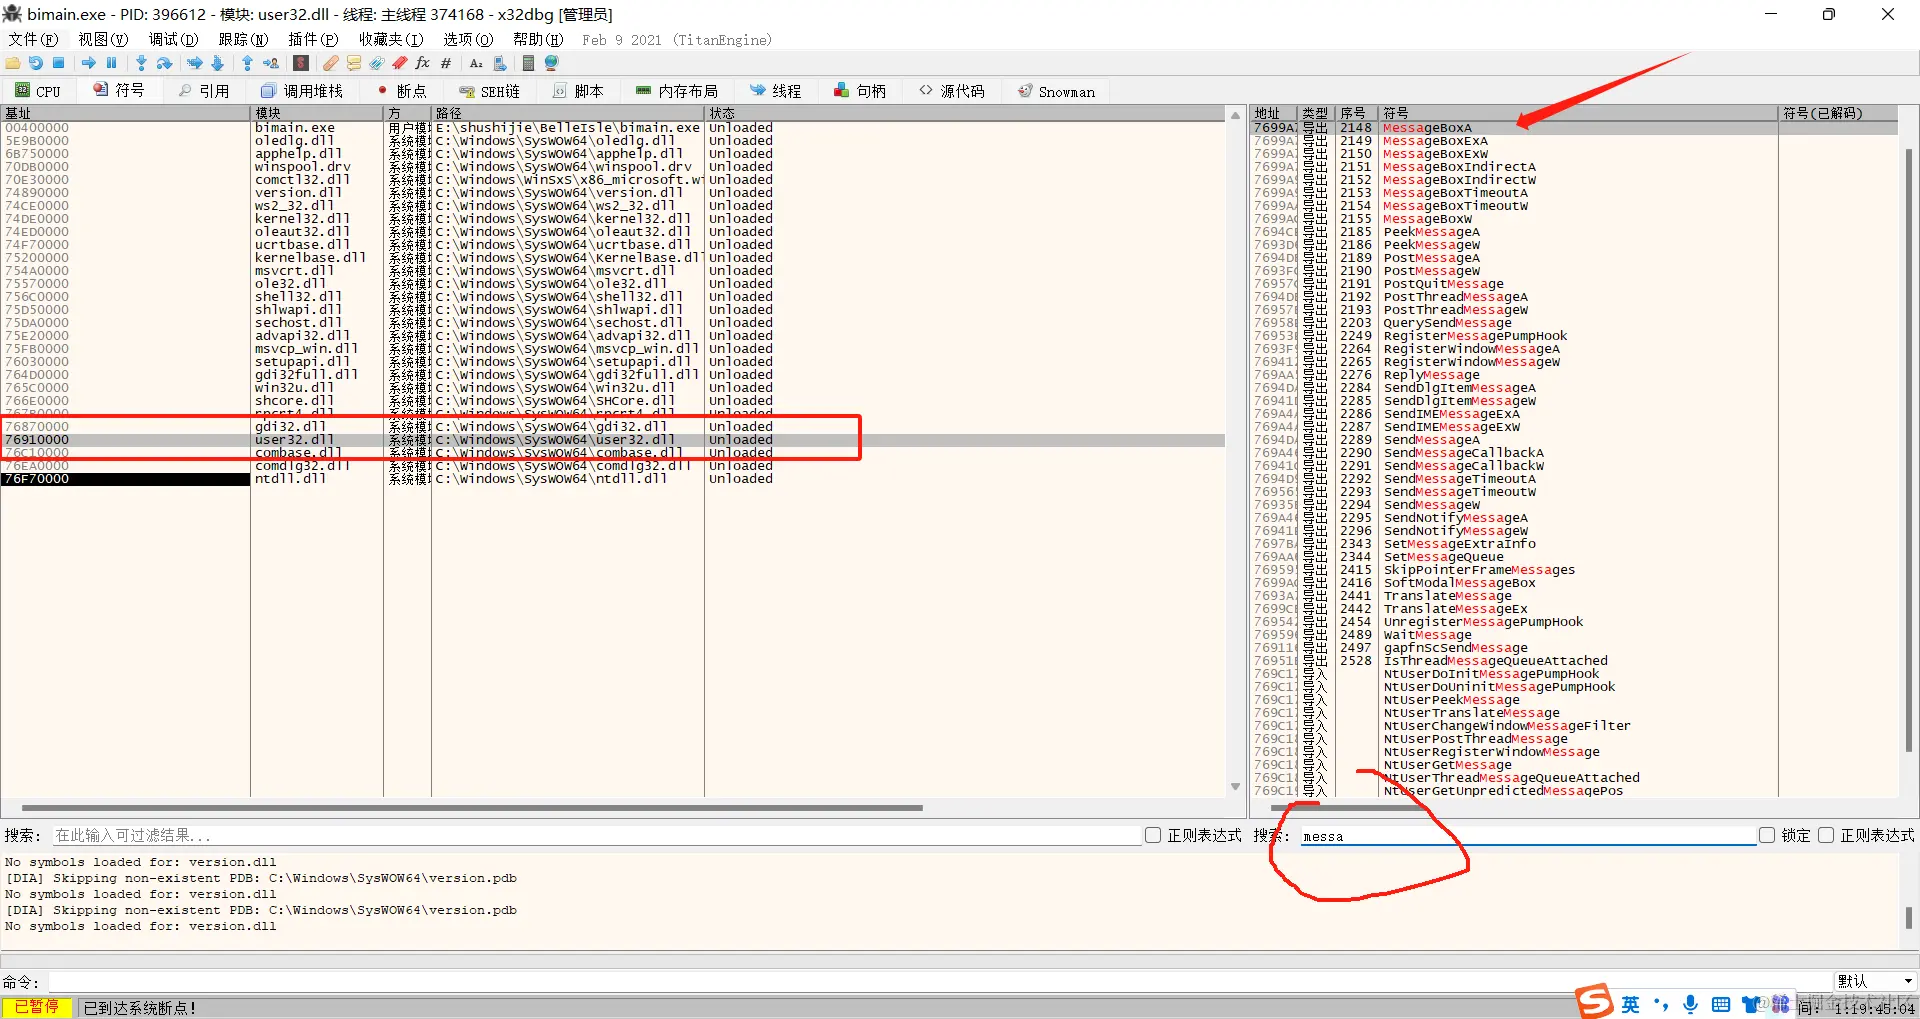
Task: Switch to the Snowman tab
Action: point(1057,91)
